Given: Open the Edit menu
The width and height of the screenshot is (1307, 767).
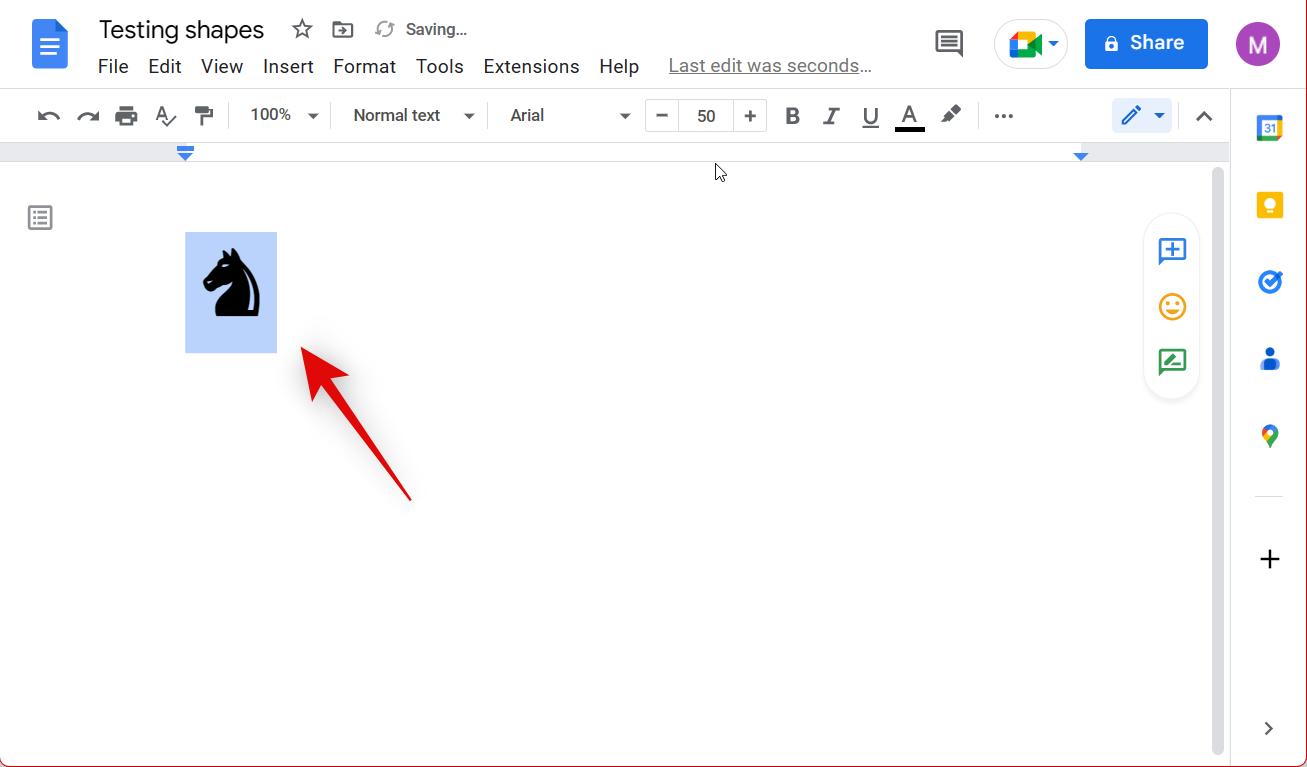Looking at the screenshot, I should click(165, 66).
